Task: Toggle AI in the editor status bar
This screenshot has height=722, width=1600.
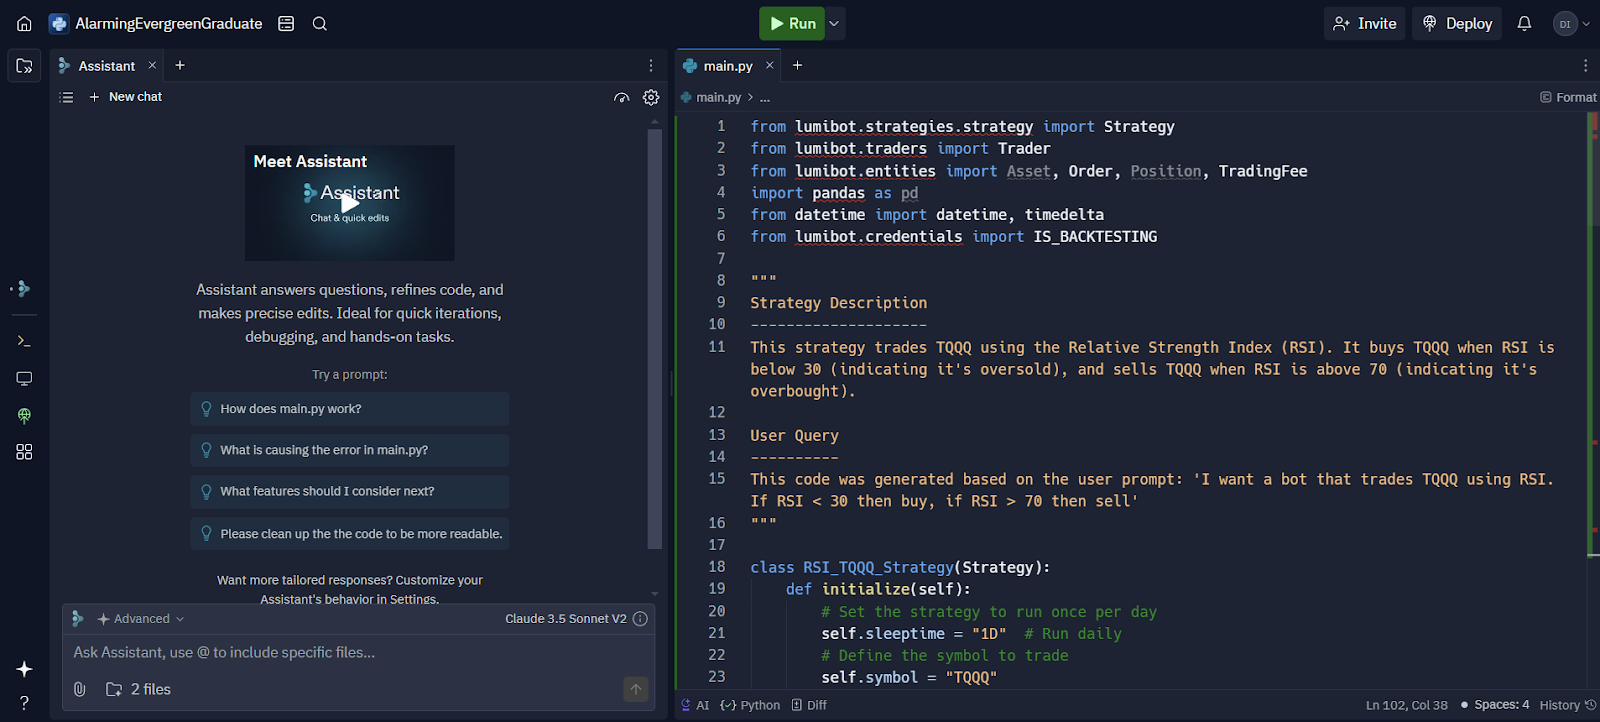Action: click(695, 705)
